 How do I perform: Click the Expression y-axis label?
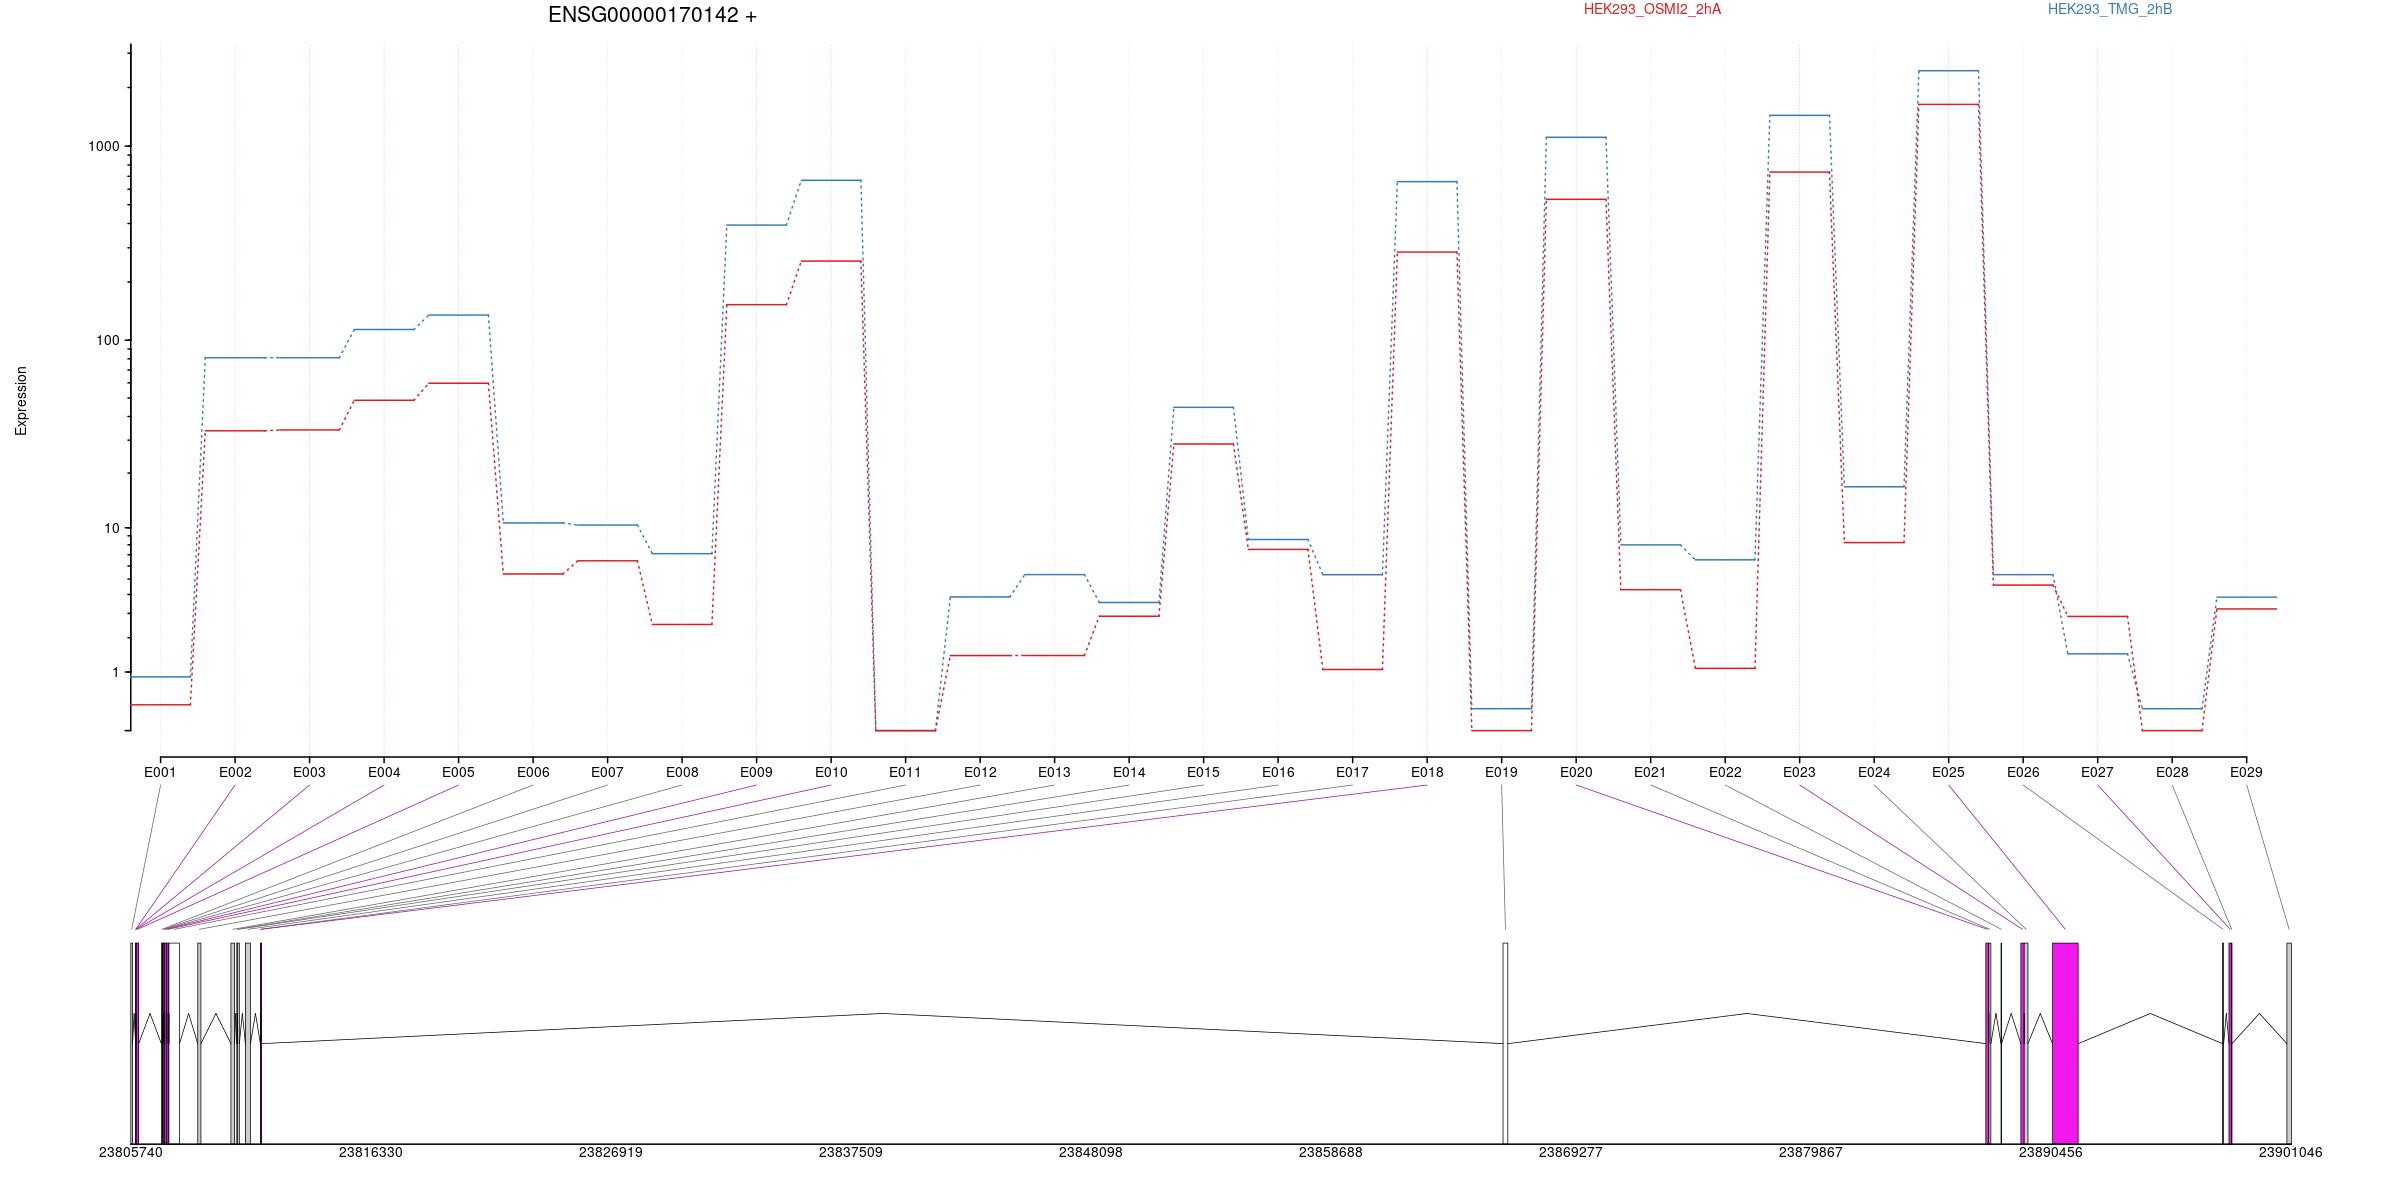21,401
